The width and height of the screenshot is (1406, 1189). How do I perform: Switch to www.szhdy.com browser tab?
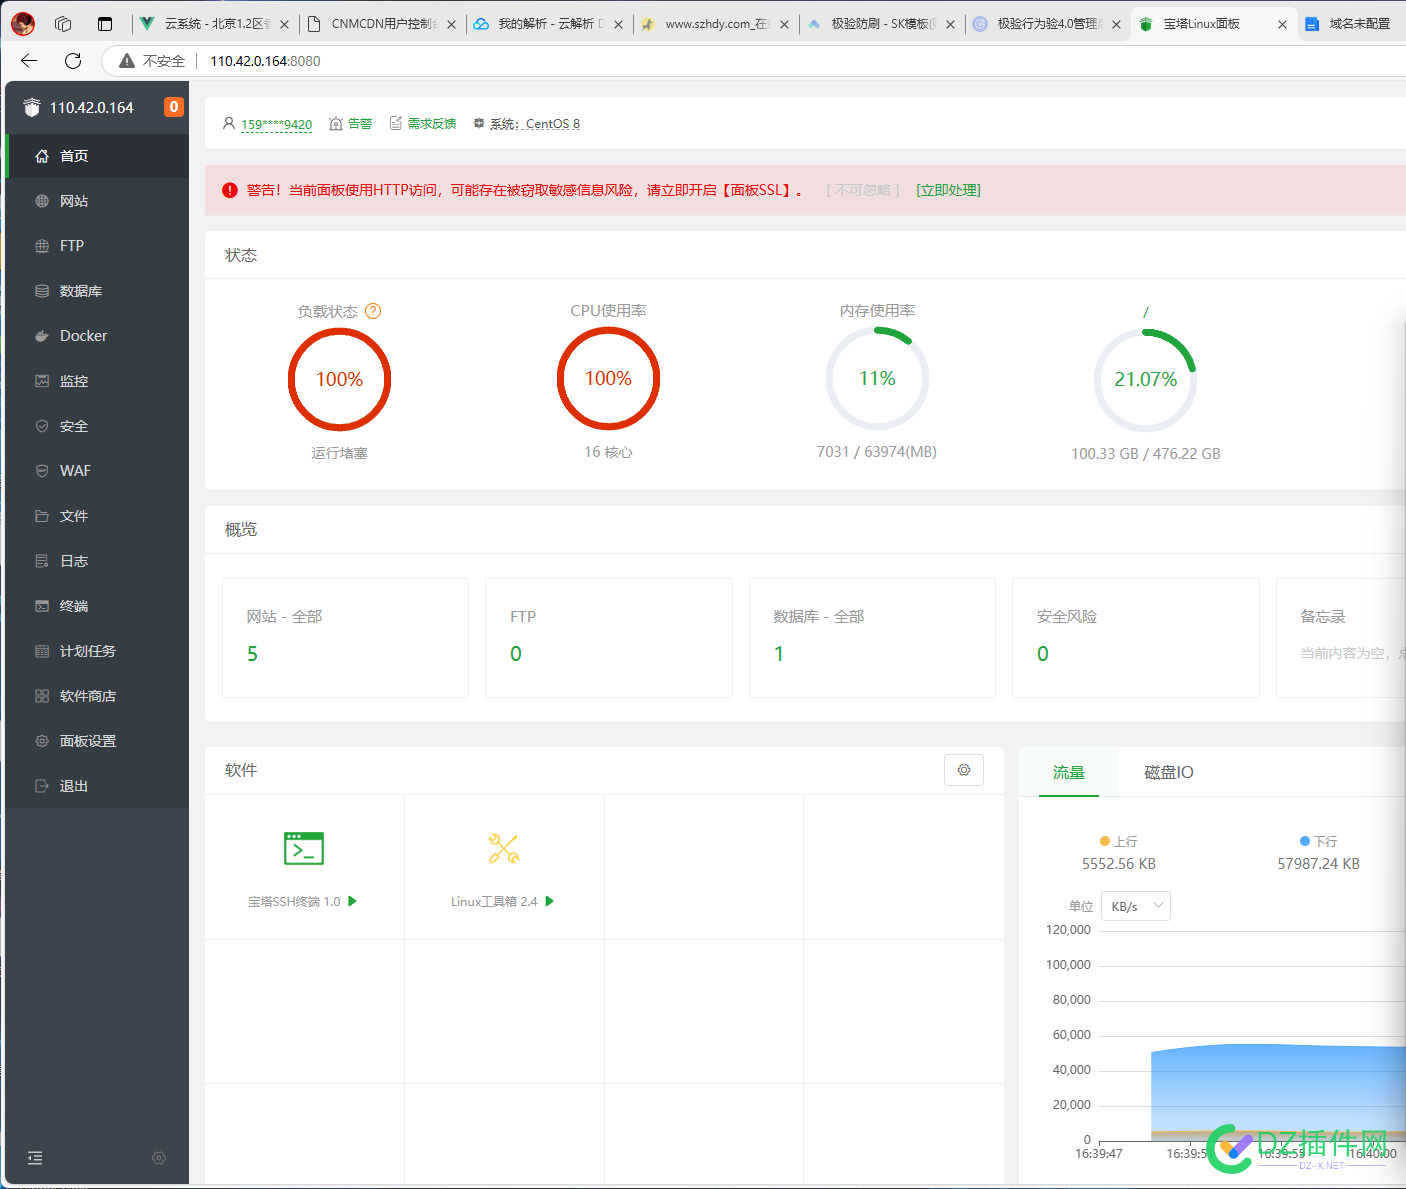click(x=715, y=24)
